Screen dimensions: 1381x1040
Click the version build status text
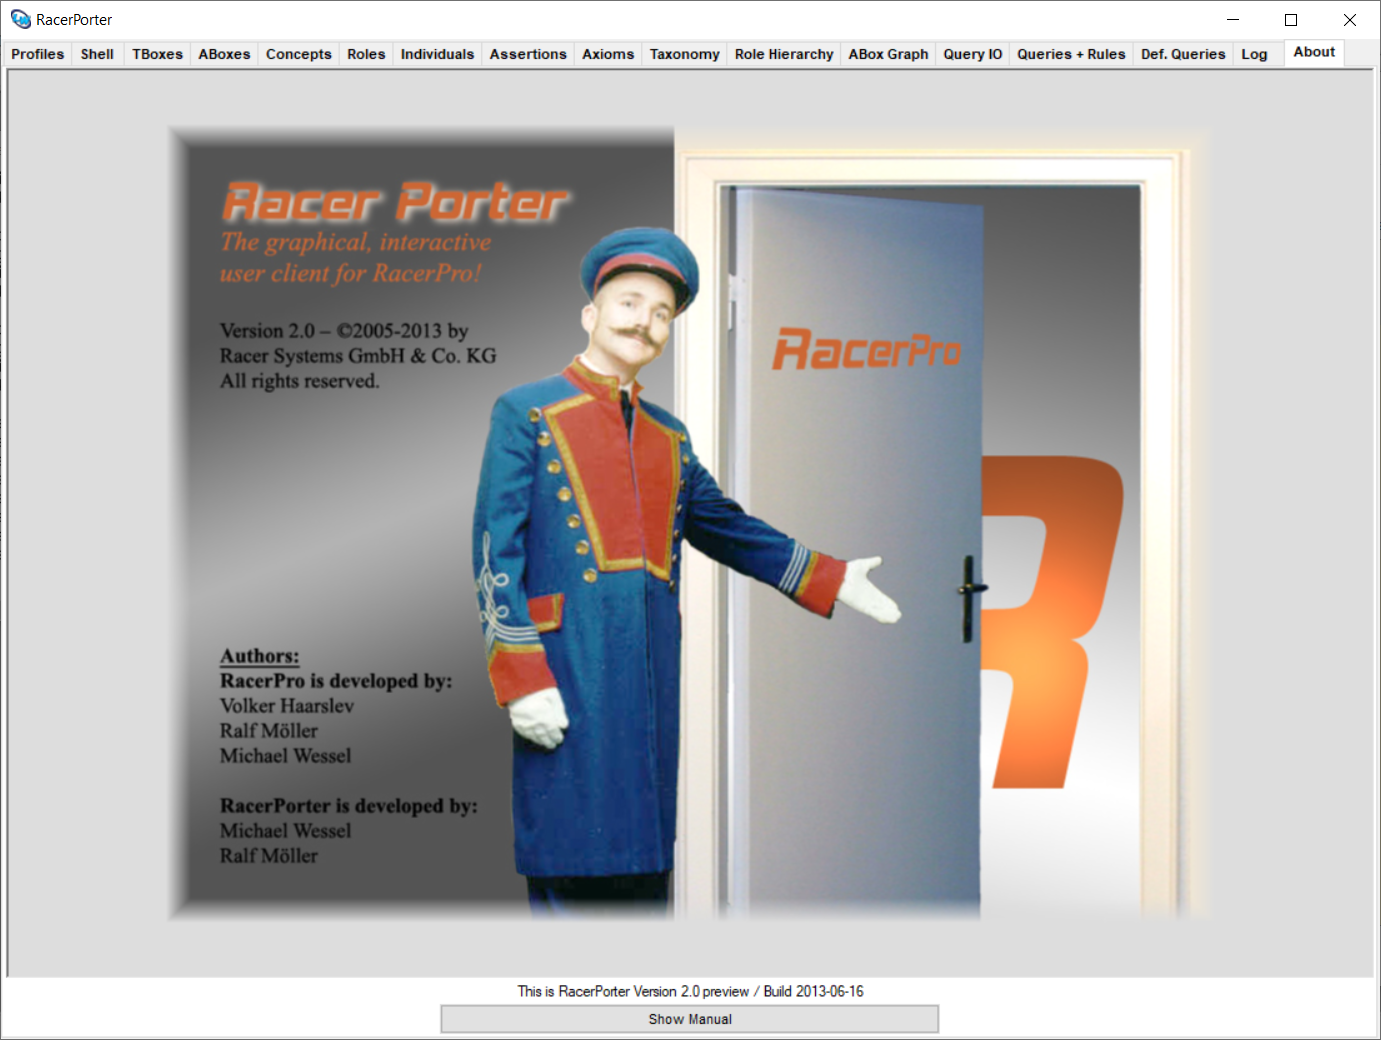pyautogui.click(x=690, y=991)
